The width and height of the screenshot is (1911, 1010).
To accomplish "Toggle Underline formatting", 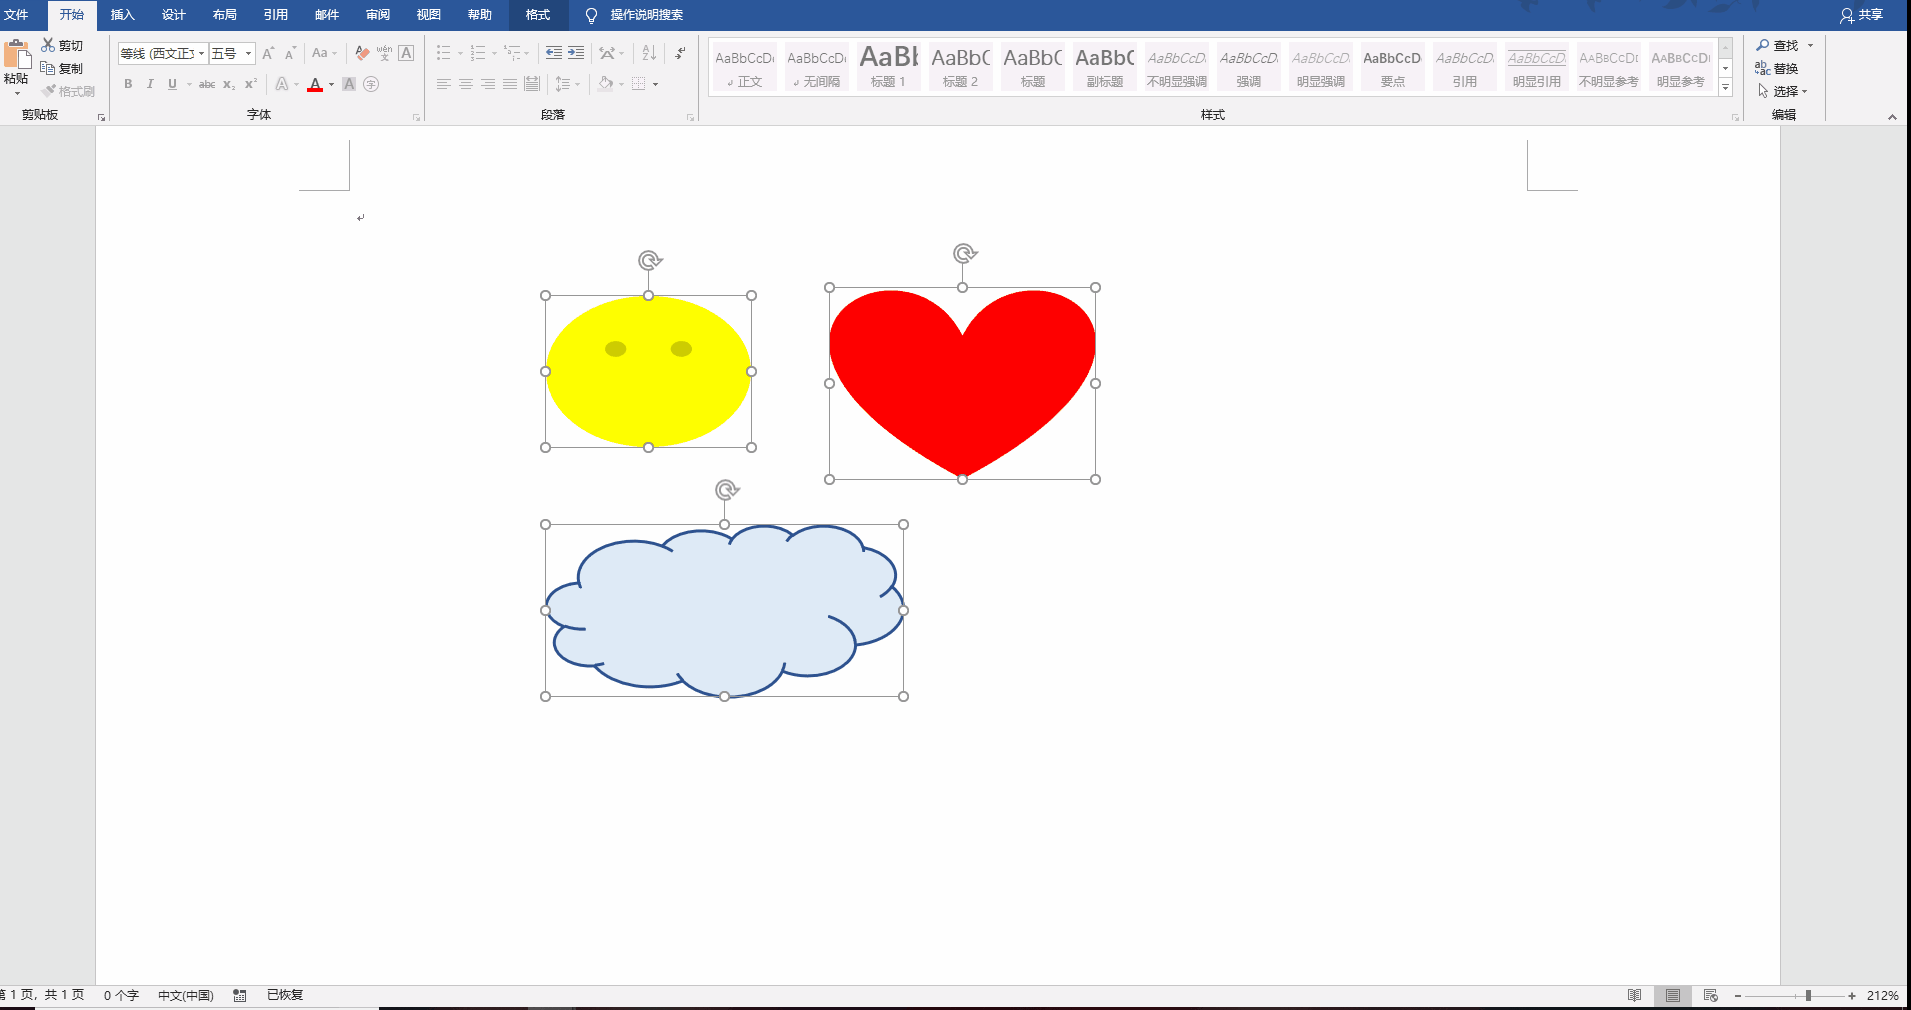I will (172, 84).
